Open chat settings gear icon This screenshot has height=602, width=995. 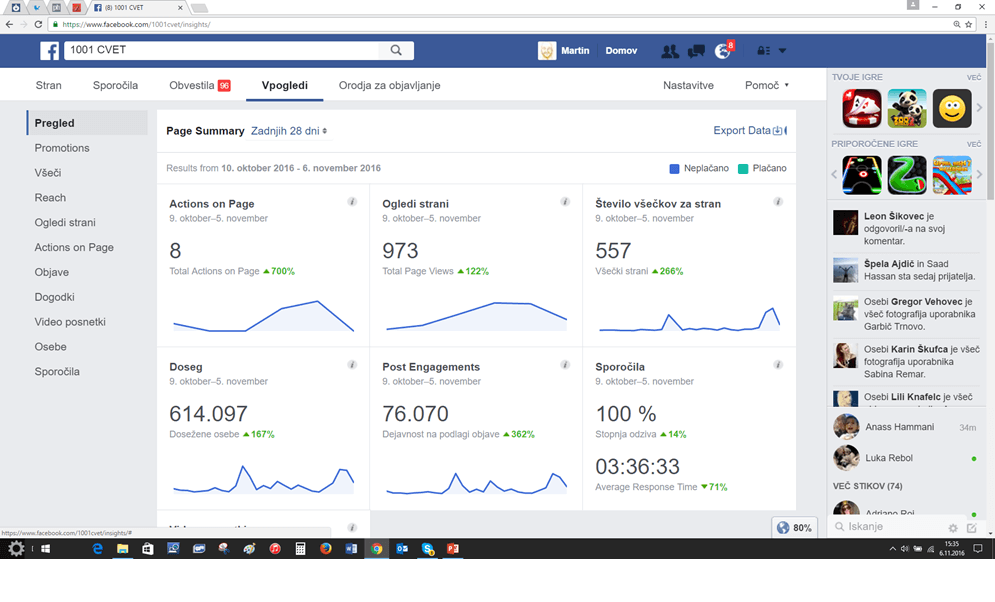coord(953,527)
